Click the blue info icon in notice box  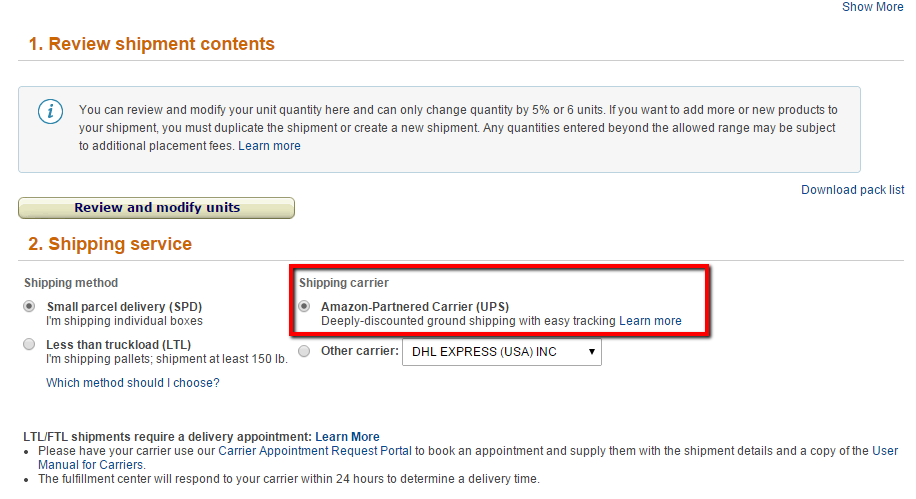(x=50, y=111)
